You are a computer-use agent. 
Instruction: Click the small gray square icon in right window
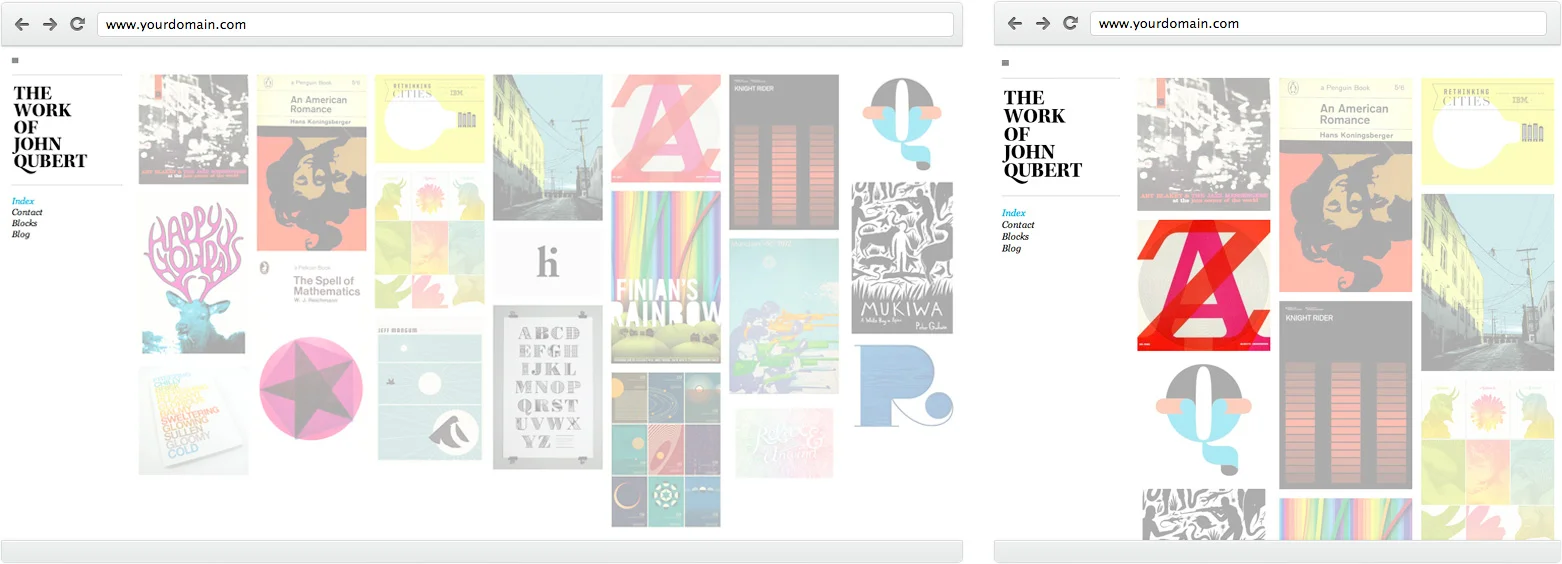(1005, 63)
